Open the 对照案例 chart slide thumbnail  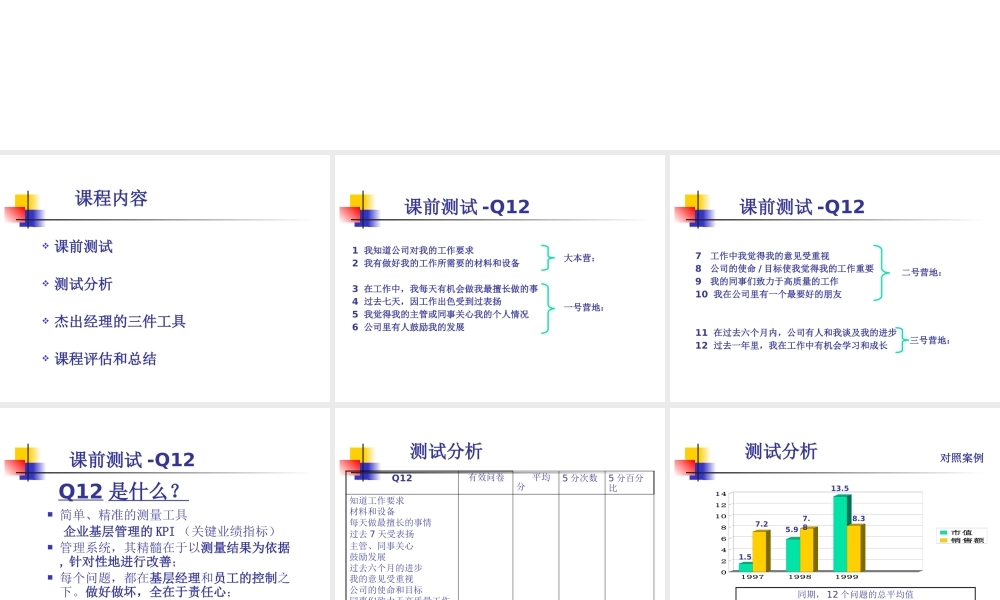point(835,504)
